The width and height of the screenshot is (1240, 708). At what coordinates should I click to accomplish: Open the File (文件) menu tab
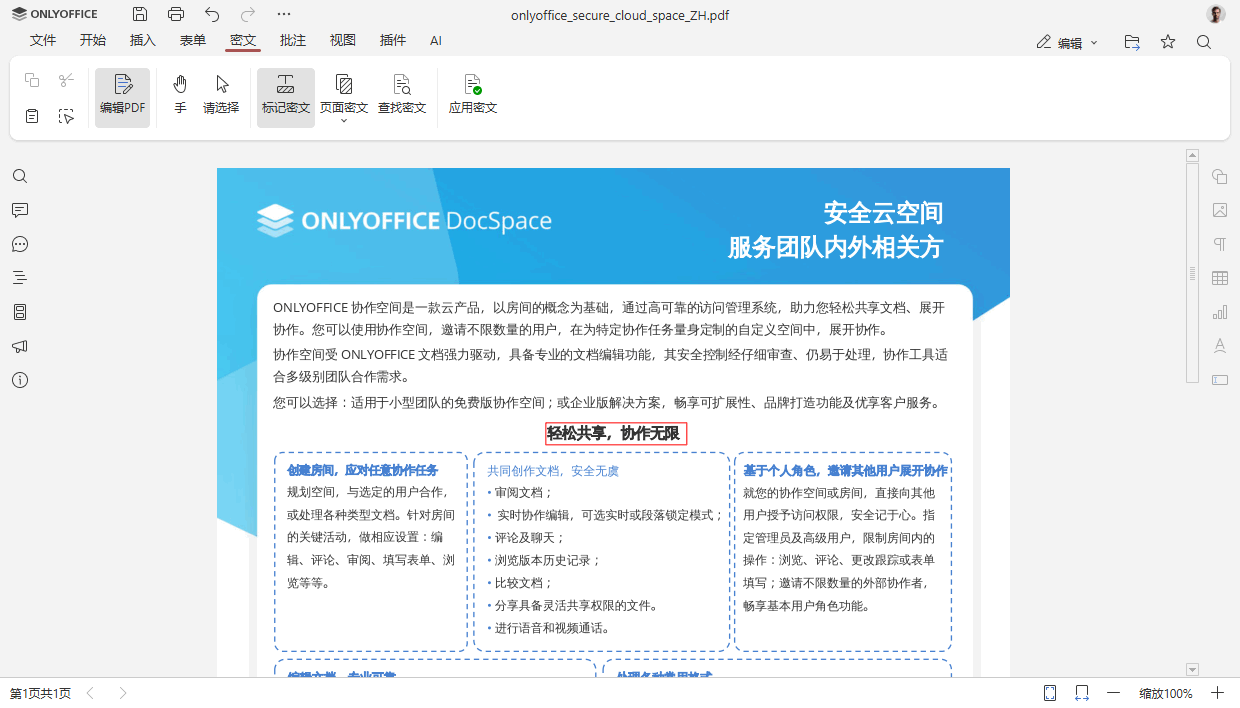43,41
